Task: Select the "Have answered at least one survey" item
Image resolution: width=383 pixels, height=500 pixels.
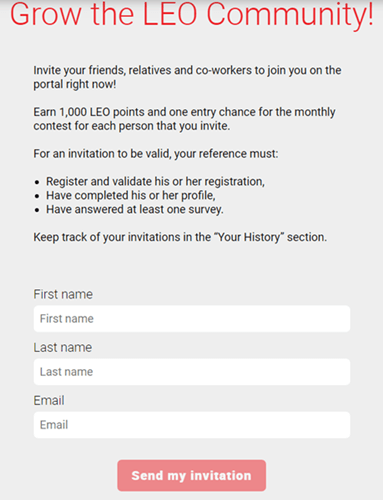Action: pos(135,209)
